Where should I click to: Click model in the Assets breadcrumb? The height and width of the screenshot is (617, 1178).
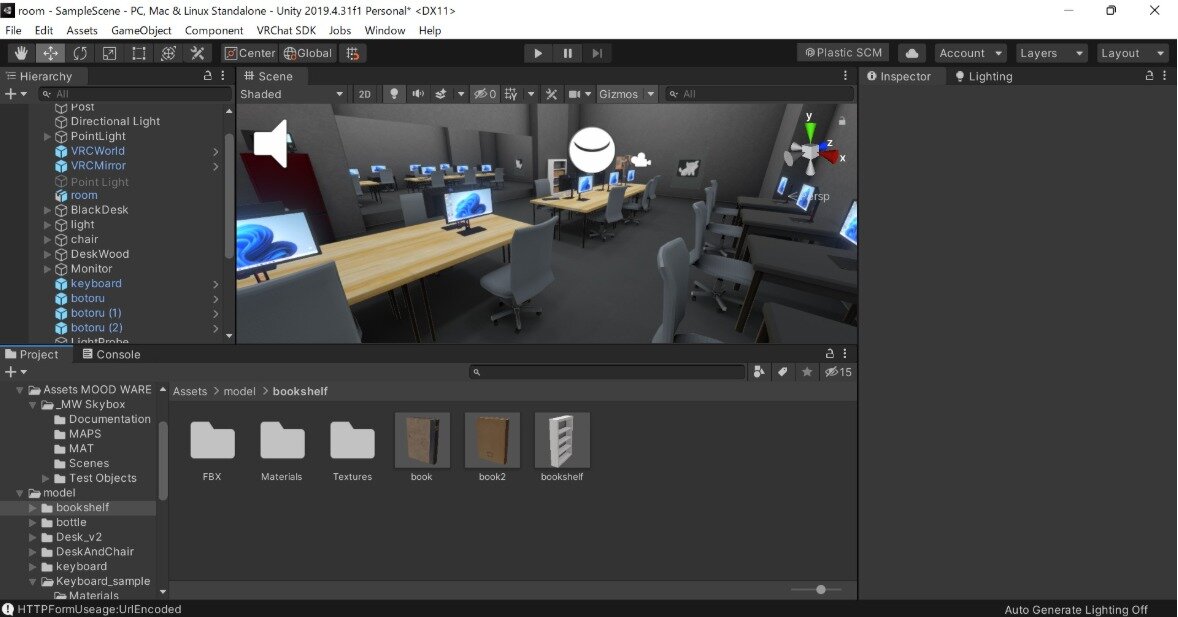(239, 391)
